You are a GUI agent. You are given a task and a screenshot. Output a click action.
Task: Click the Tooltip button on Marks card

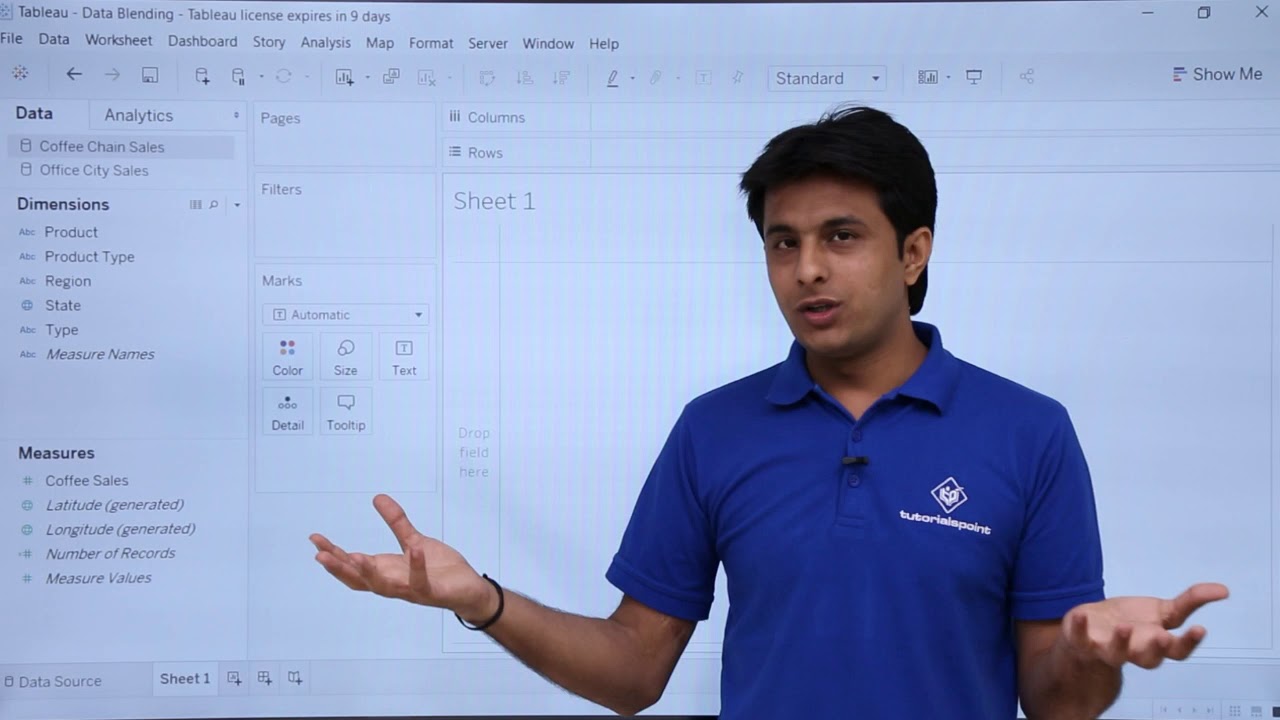(x=345, y=412)
